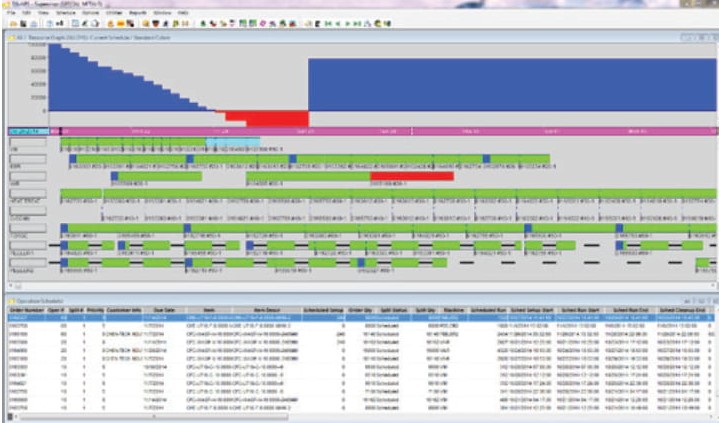Sort by the Item Descr column header
This screenshot has height=423, width=719.
[x=267, y=310]
